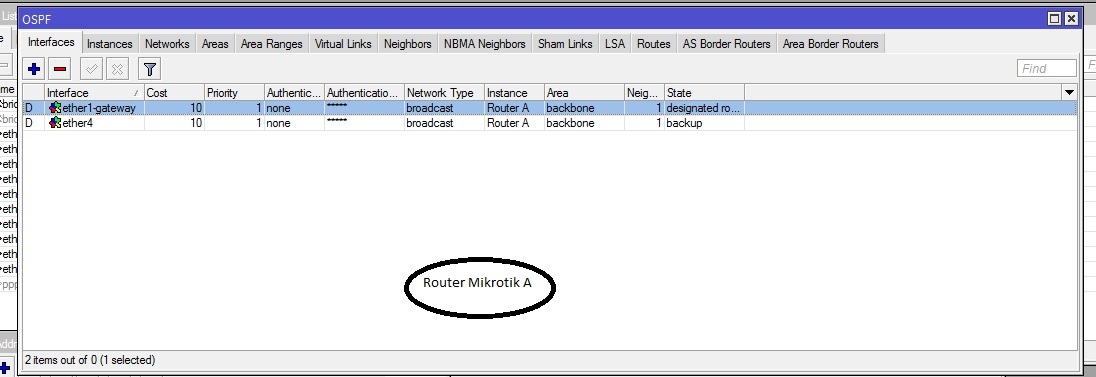Viewport: 1096px width, 377px height.
Task: Open column chooser dropdown arrow
Action: (x=1069, y=92)
